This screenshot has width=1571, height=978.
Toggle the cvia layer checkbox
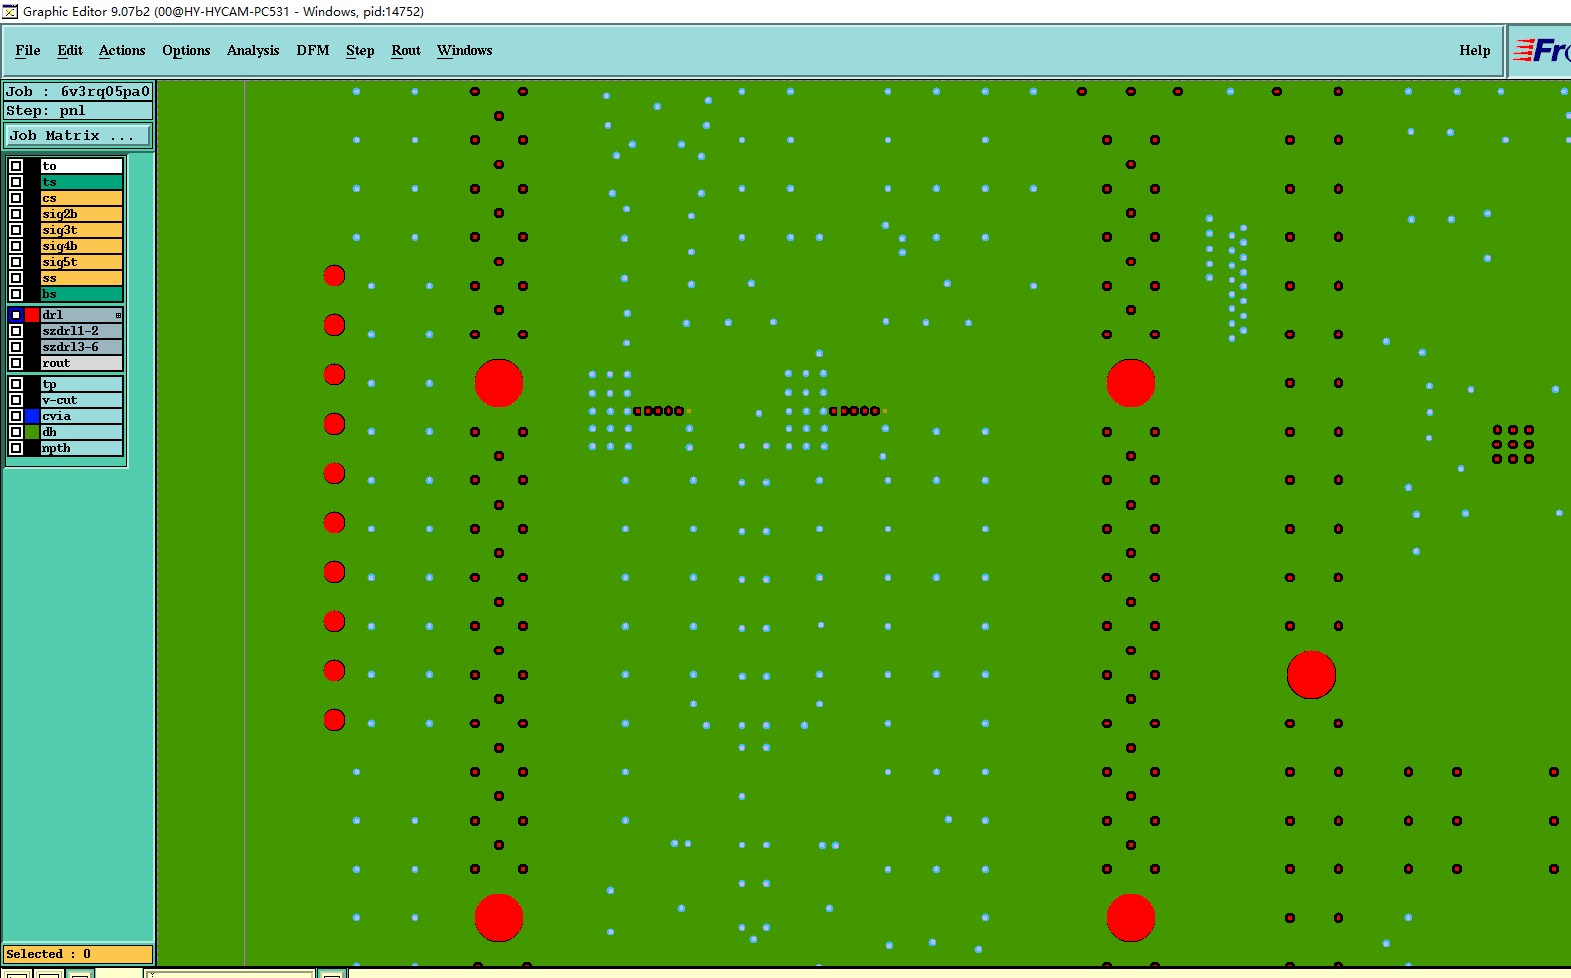16,416
